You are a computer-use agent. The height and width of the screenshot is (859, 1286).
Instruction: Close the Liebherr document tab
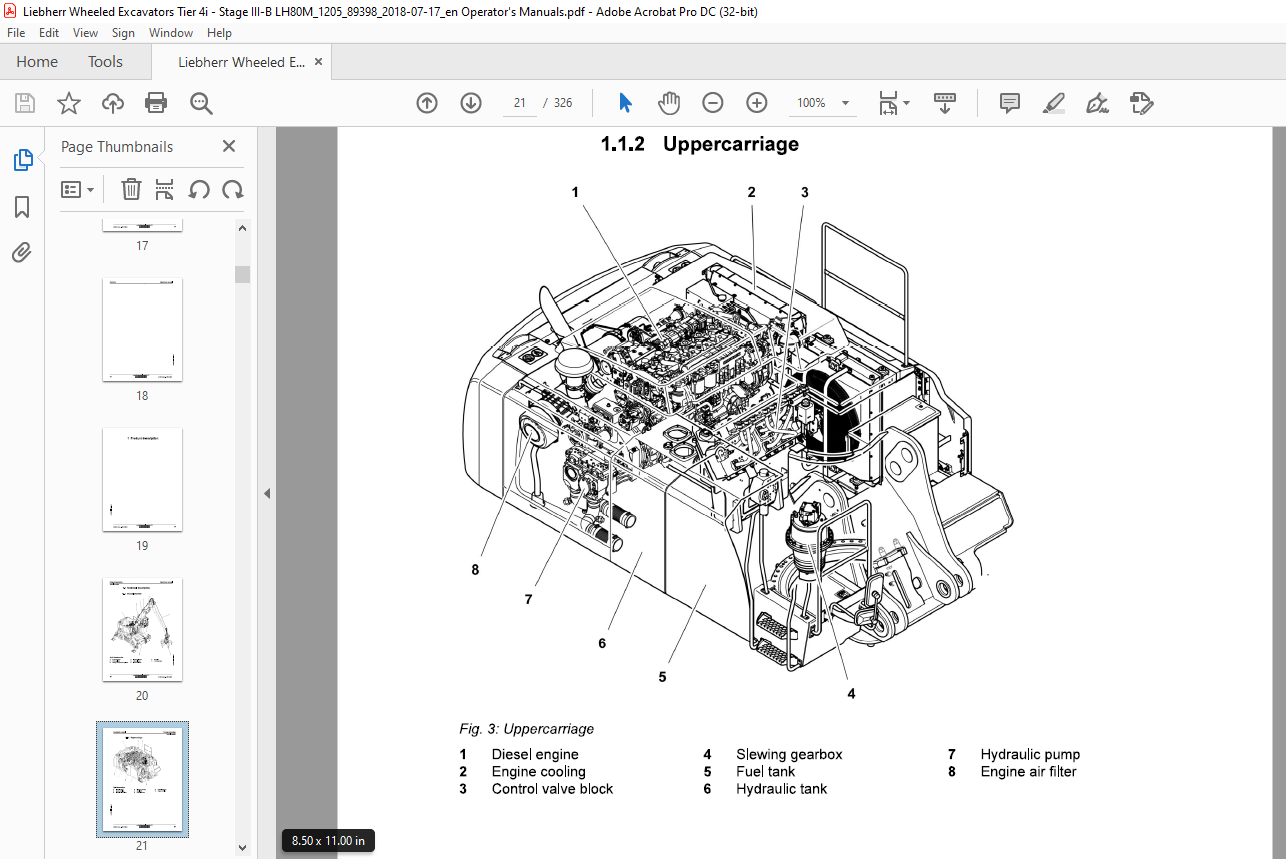coord(318,62)
